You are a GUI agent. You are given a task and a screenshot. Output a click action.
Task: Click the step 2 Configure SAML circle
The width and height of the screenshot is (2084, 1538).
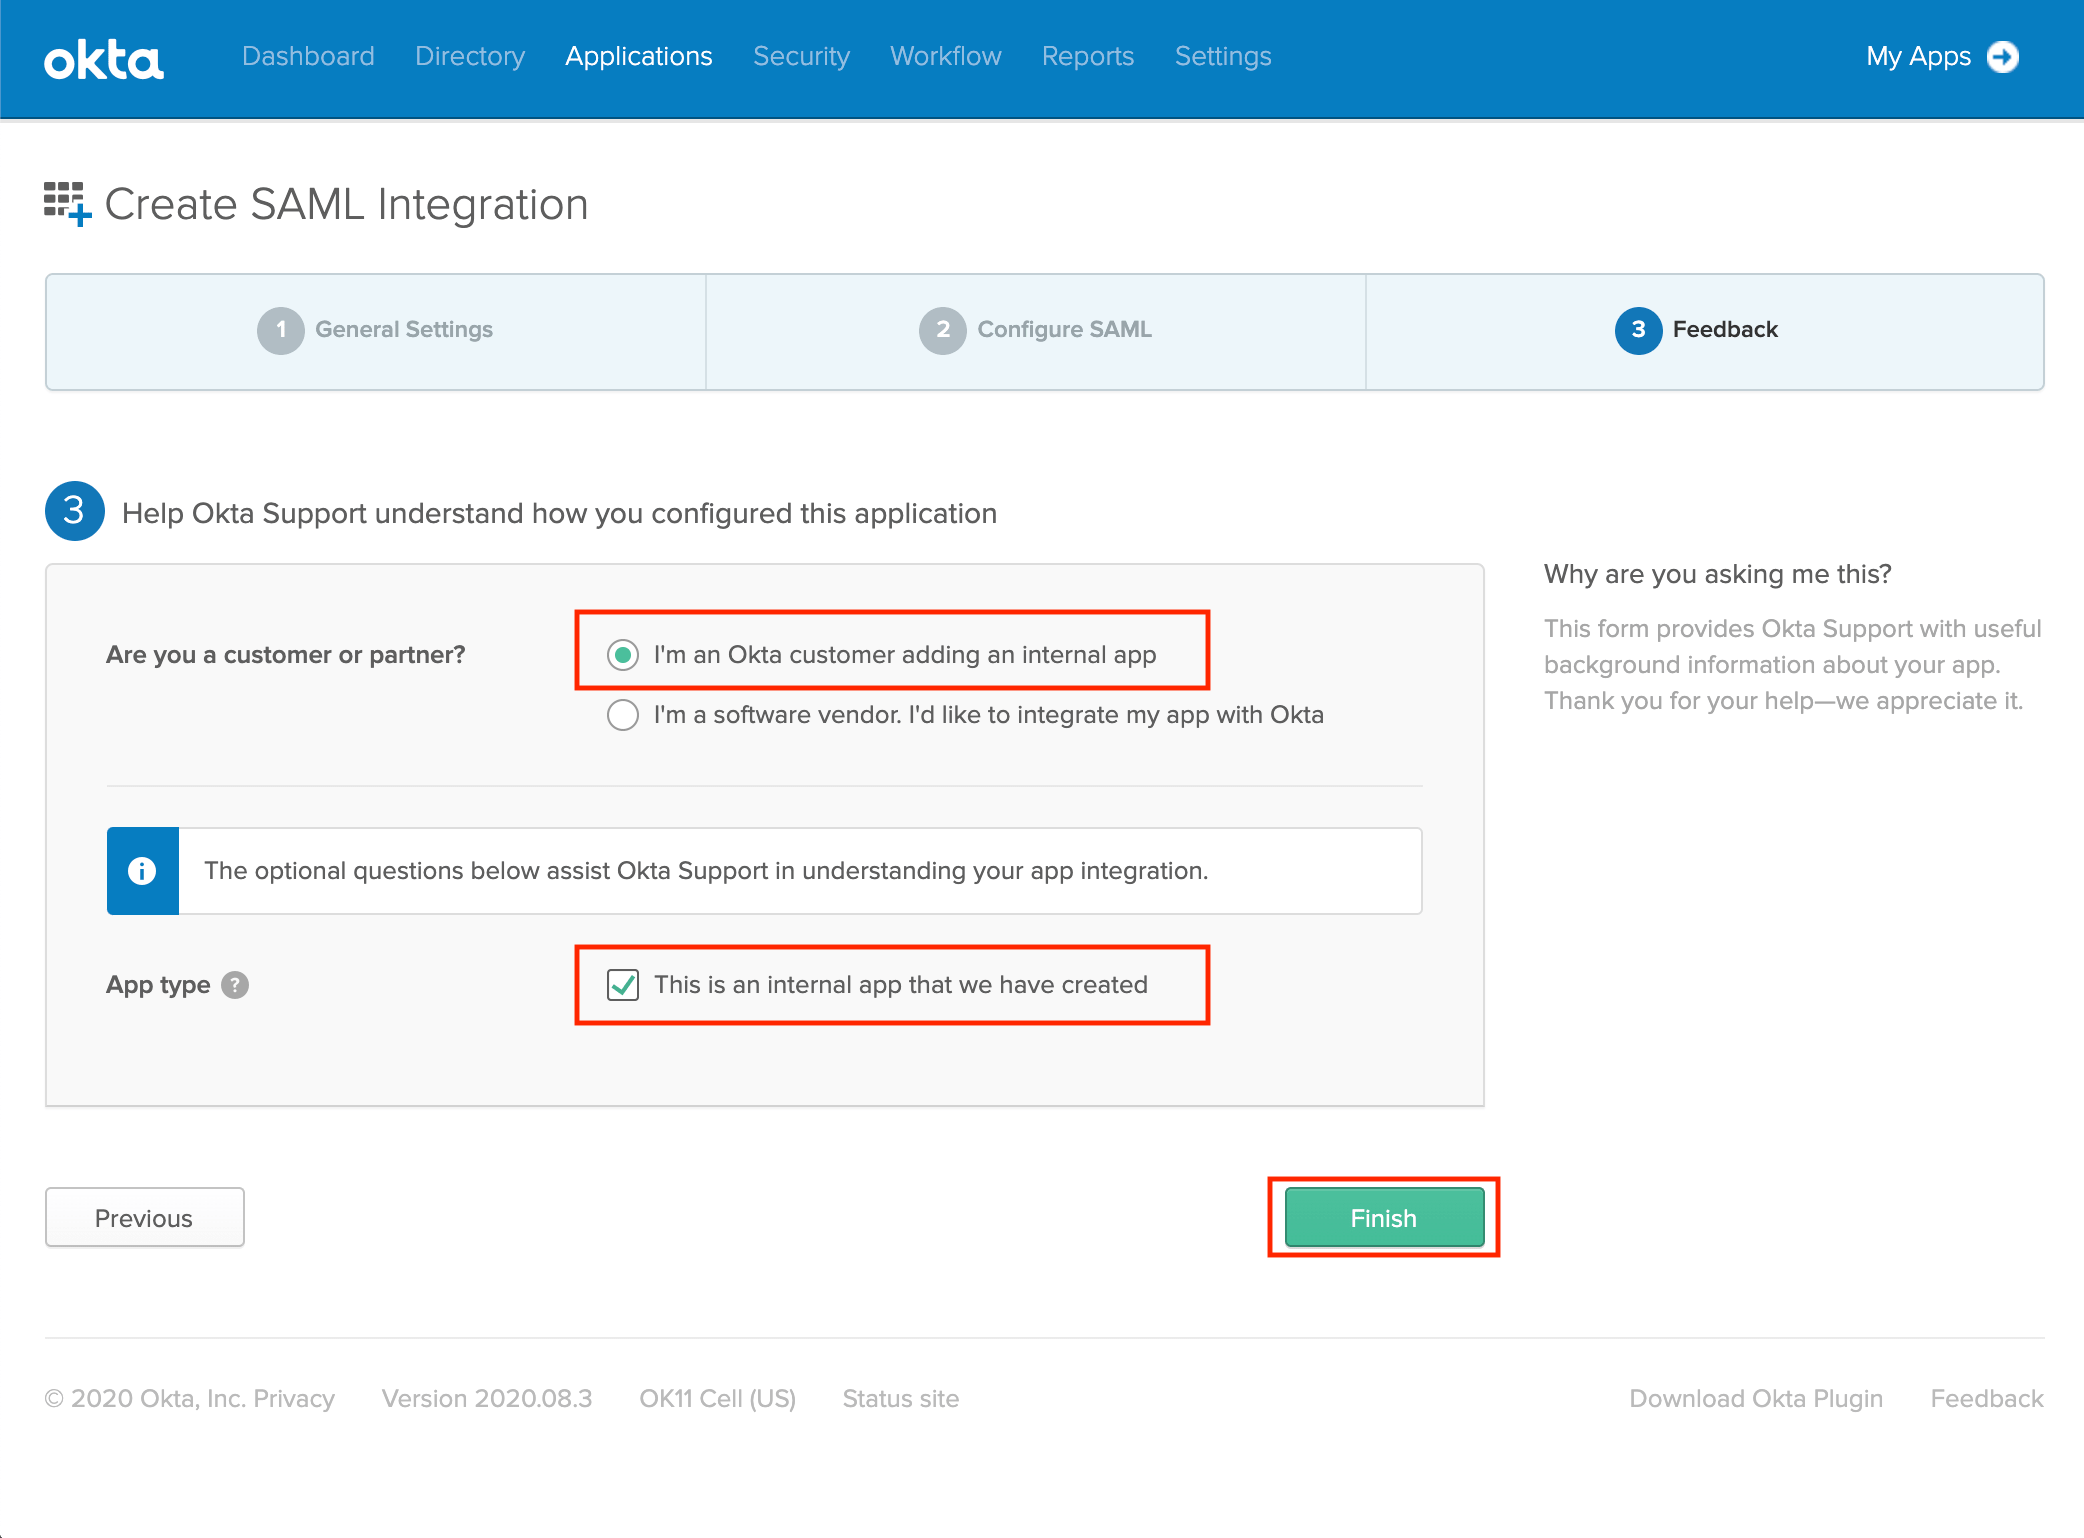tap(942, 330)
